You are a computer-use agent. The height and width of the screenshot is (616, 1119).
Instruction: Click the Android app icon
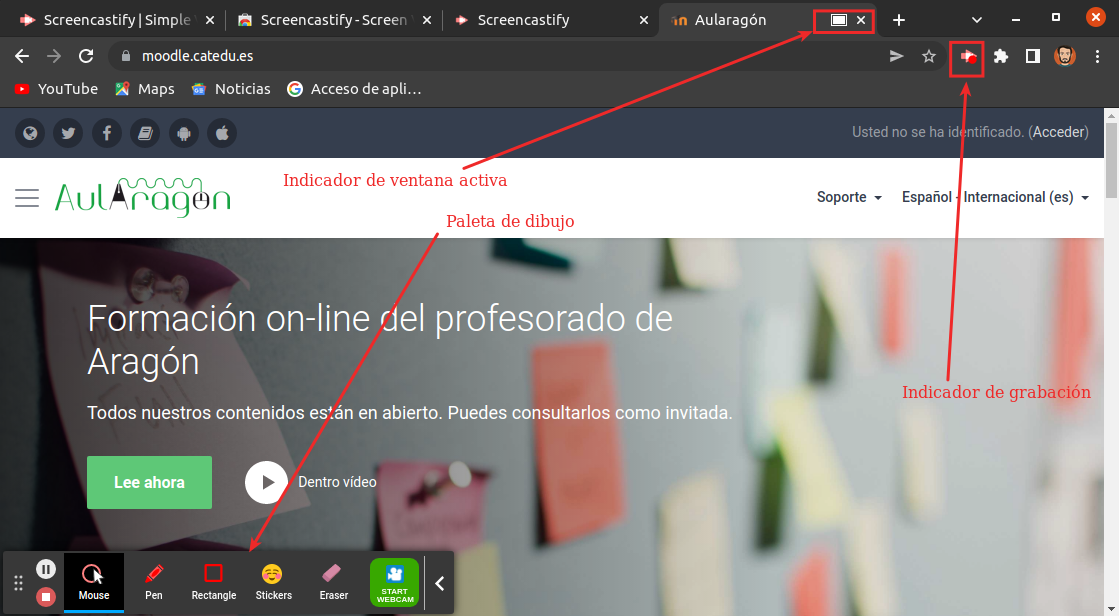tap(184, 133)
